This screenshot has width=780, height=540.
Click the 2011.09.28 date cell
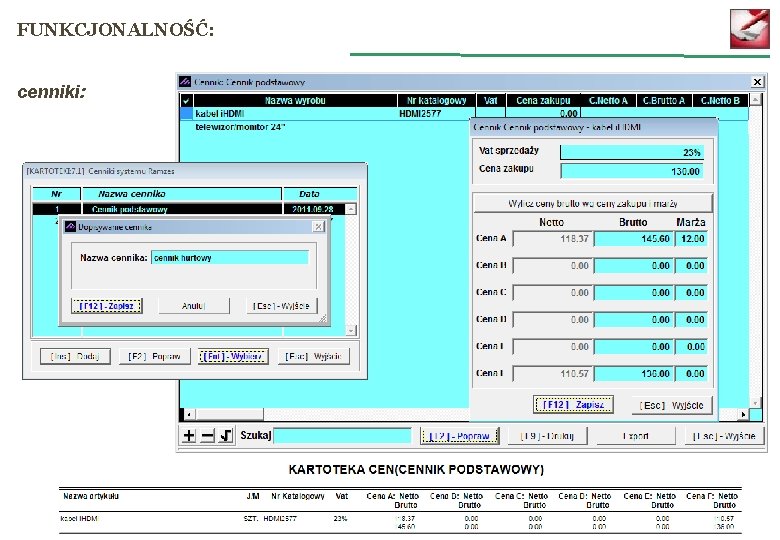point(313,209)
